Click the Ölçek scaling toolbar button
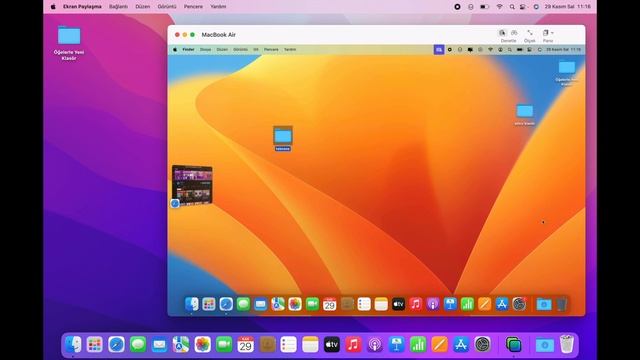Viewport: 640px width, 360px height. tap(529, 35)
